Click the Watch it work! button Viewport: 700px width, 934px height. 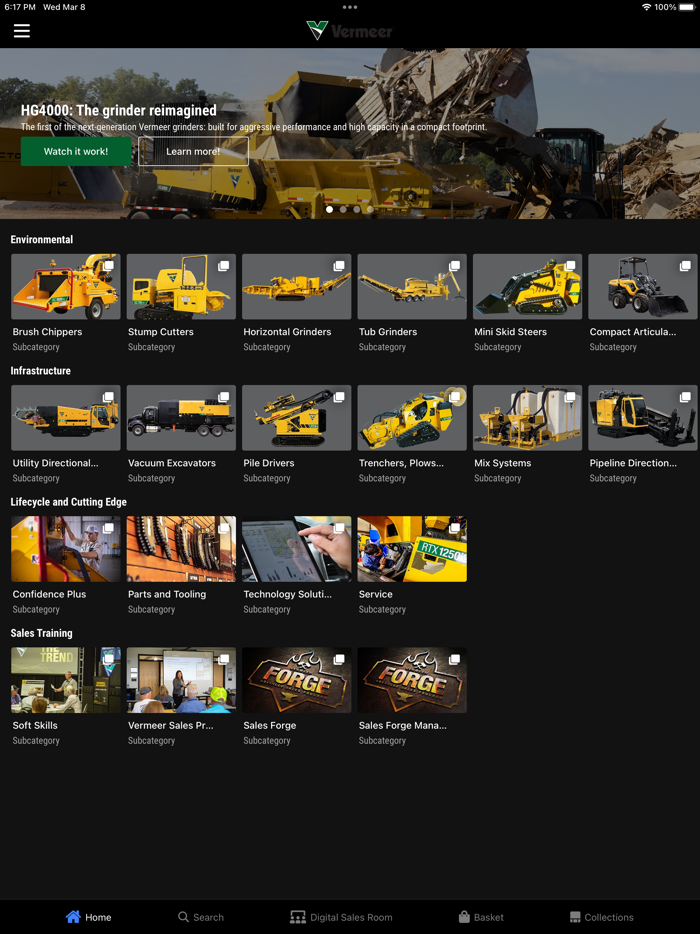coord(76,151)
